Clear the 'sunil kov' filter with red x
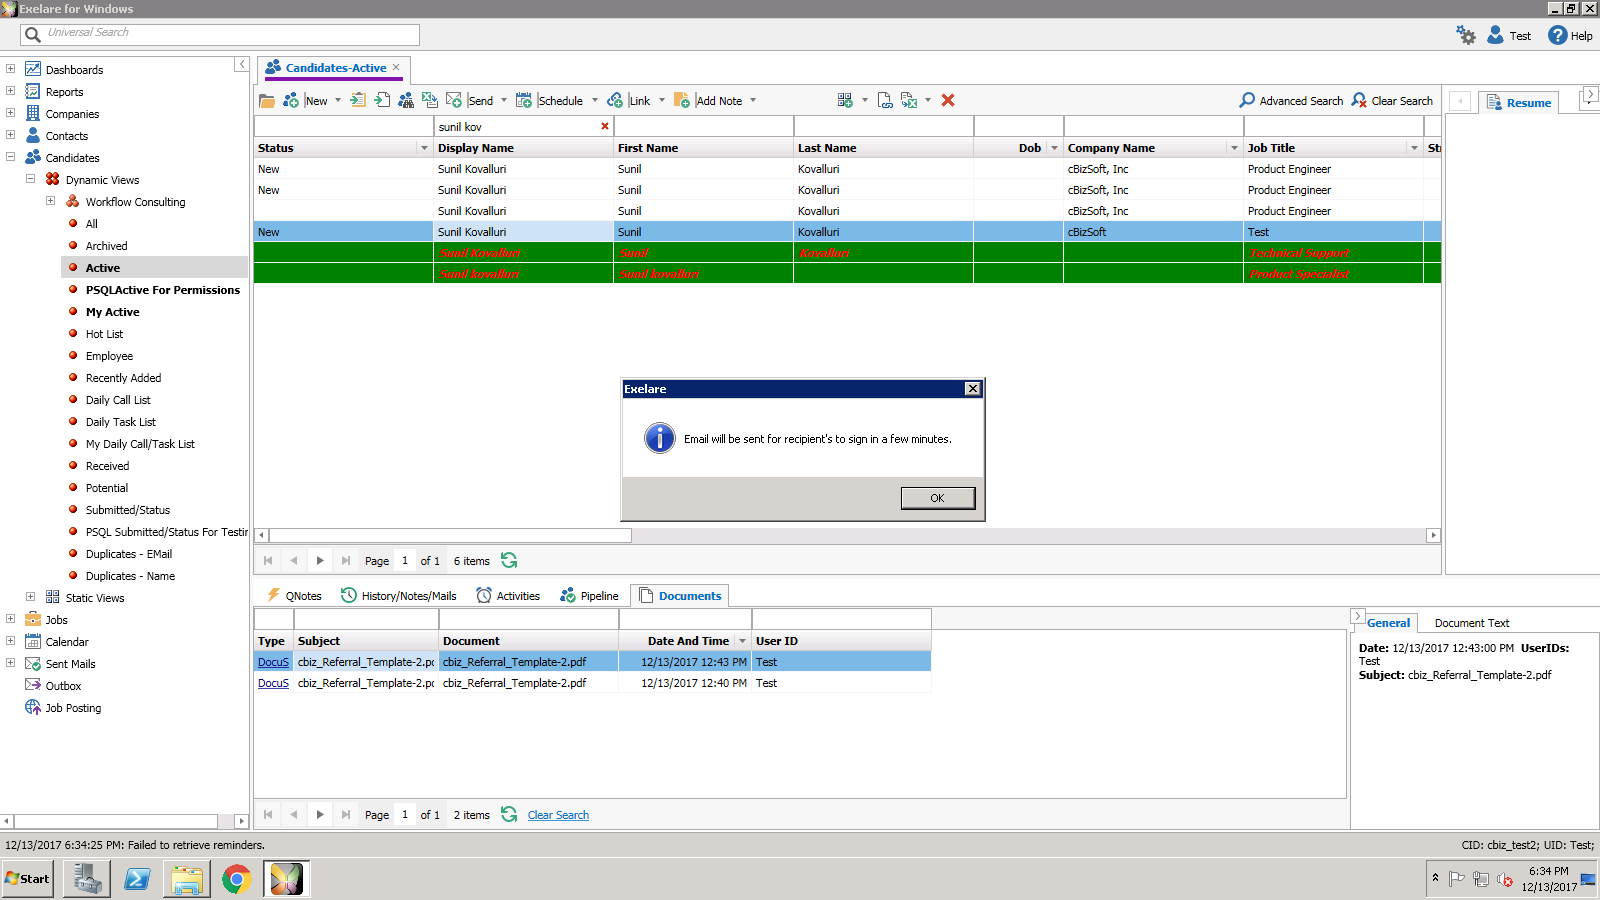The image size is (1600, 900). tap(605, 126)
